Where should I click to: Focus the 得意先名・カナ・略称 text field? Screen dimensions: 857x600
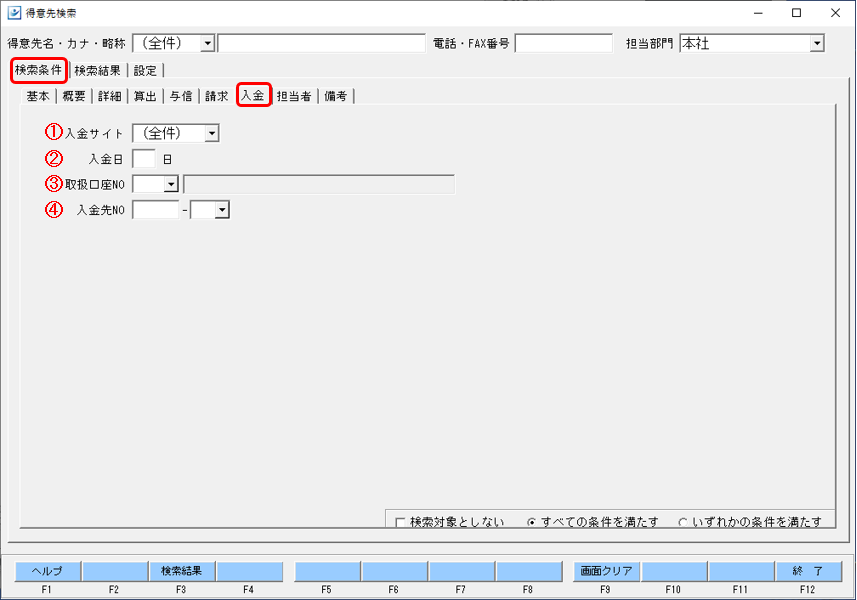(x=321, y=43)
